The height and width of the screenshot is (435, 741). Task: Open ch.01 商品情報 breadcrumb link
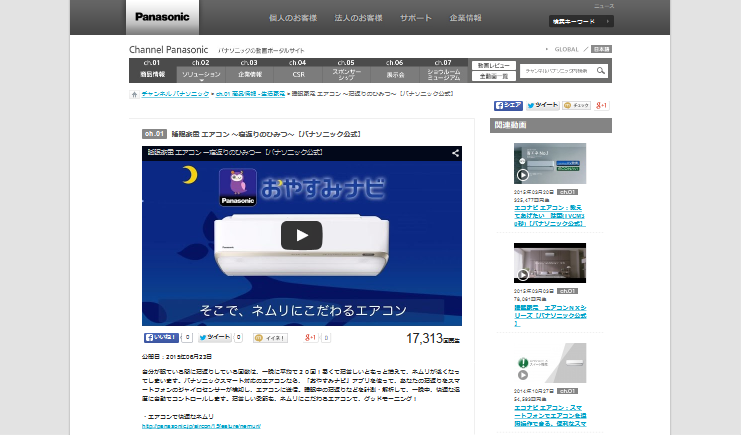pos(250,94)
